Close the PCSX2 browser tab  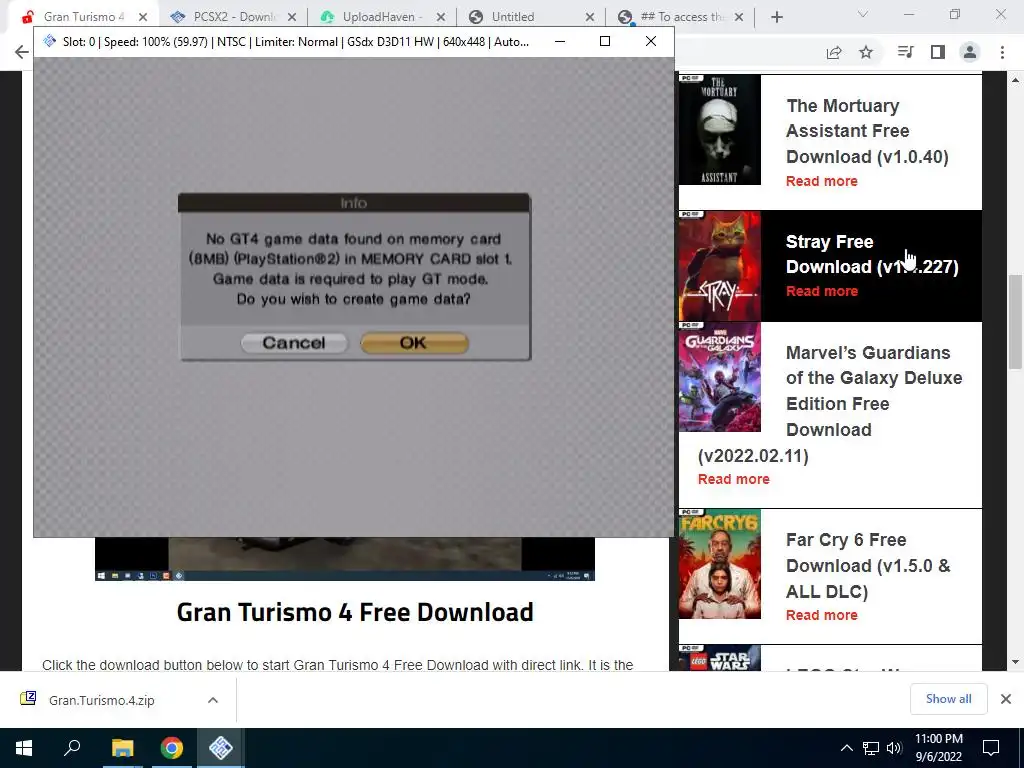(292, 17)
